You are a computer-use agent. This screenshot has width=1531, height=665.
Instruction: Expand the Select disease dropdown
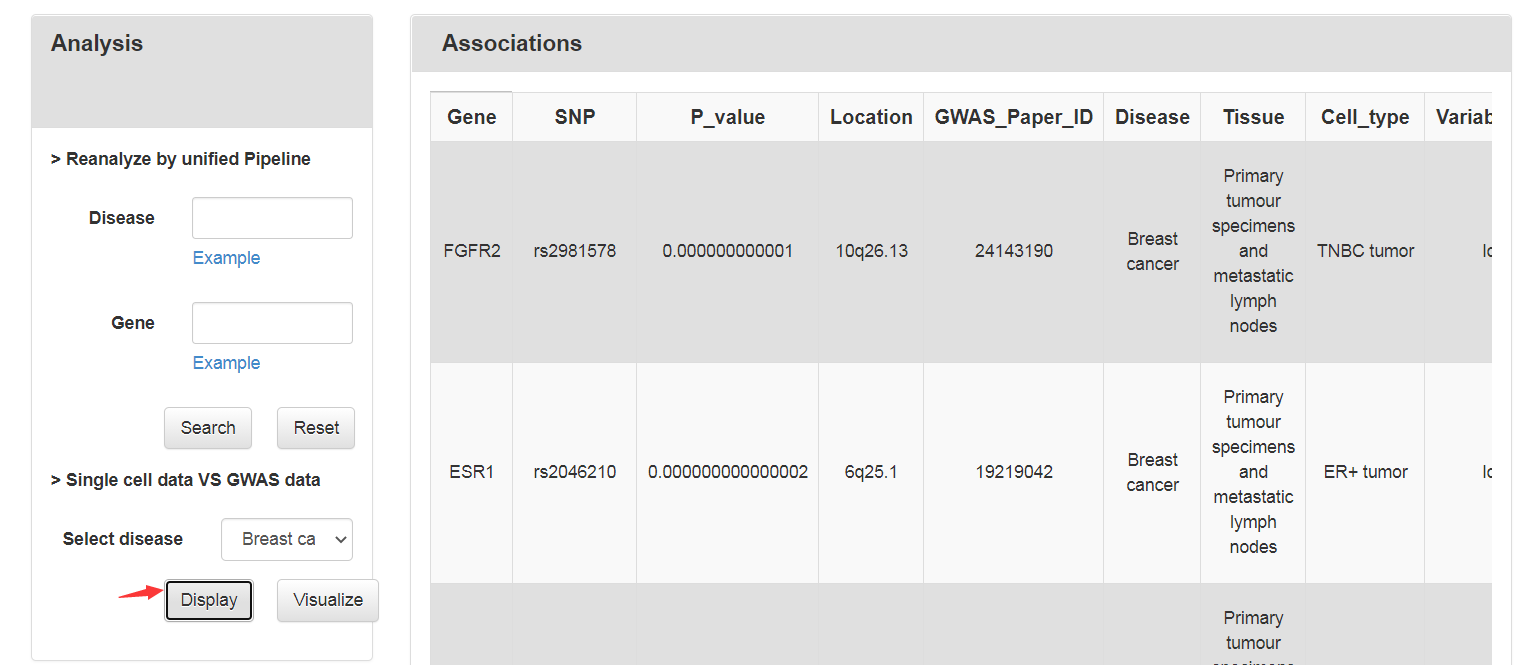tap(287, 539)
